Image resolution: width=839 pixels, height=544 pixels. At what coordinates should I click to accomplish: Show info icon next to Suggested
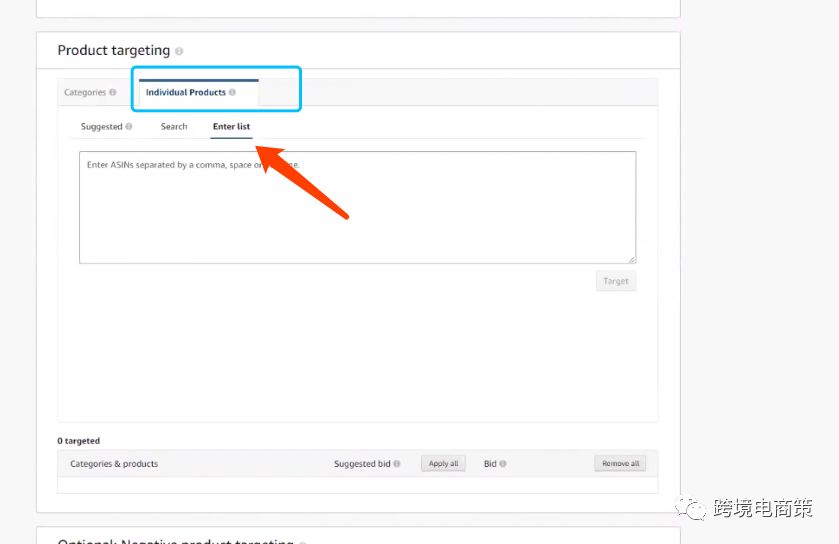tap(128, 127)
